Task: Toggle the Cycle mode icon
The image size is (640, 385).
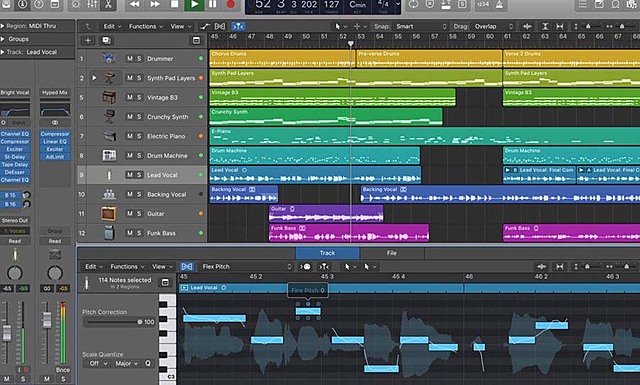Action: (414, 4)
